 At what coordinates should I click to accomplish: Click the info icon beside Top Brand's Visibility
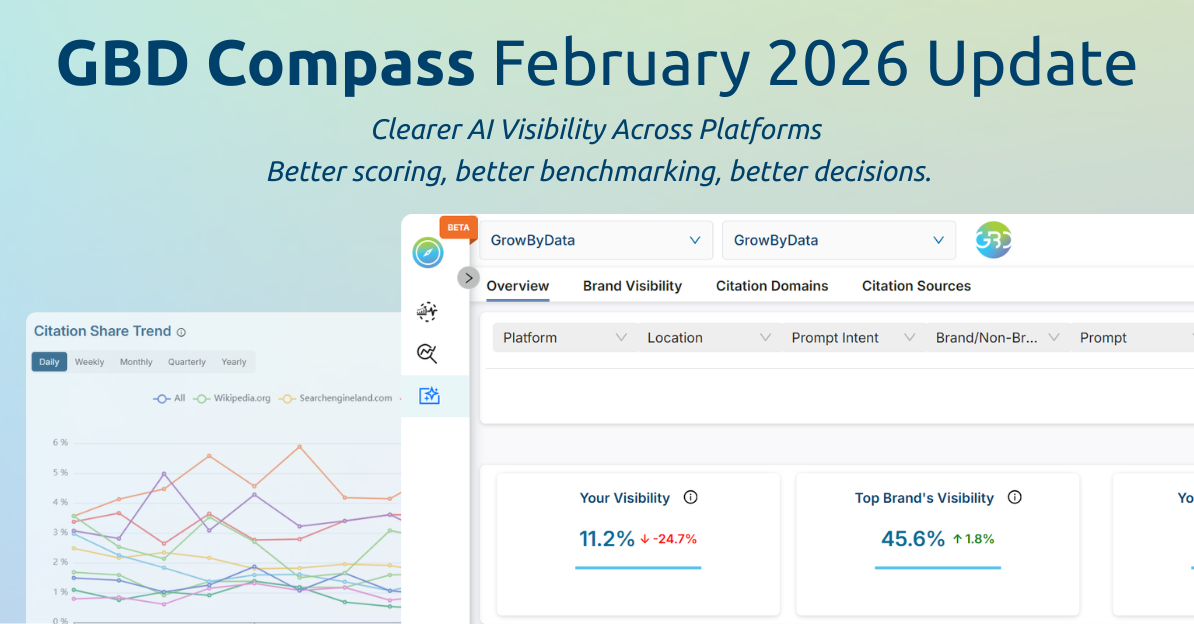pyautogui.click(x=1014, y=497)
